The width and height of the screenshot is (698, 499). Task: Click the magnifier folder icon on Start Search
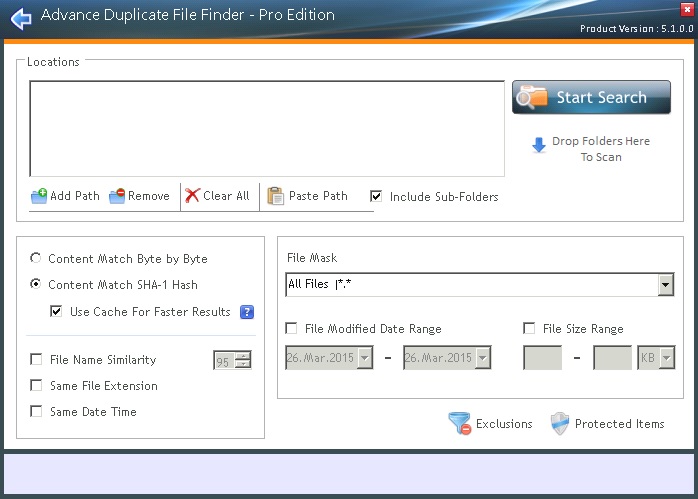pos(532,97)
